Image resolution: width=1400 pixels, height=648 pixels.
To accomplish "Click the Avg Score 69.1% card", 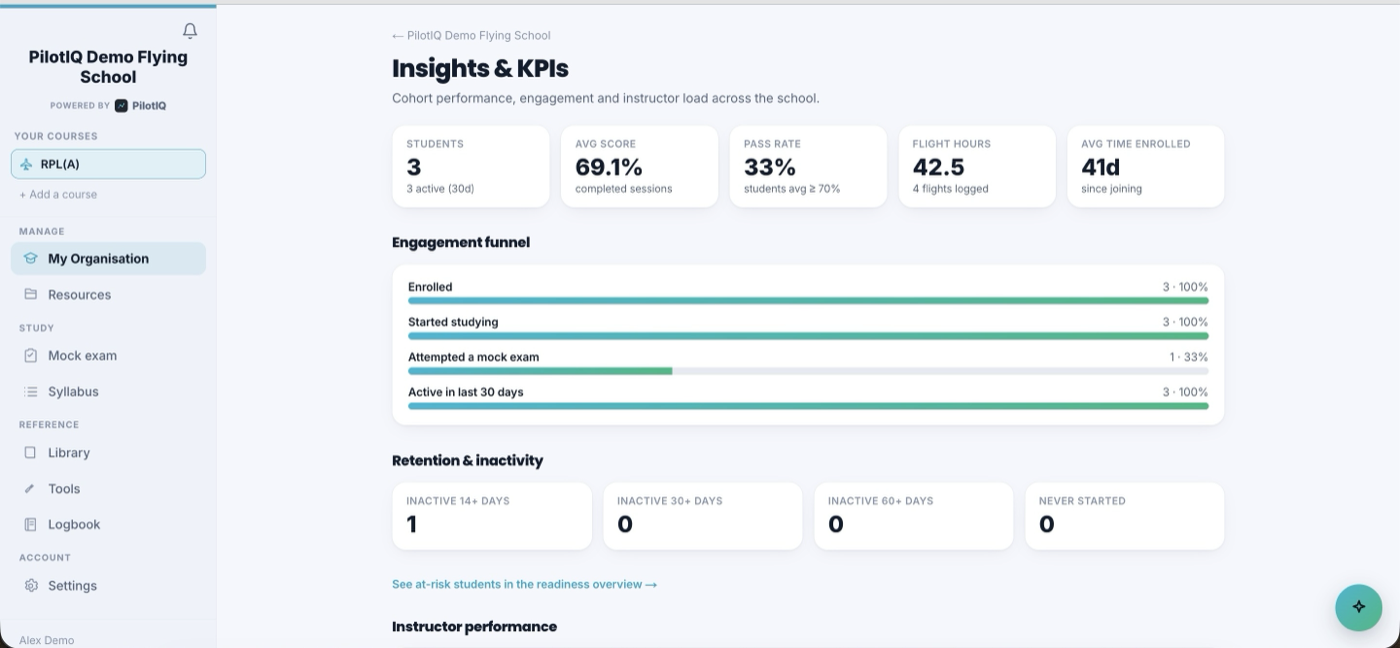I will point(639,166).
